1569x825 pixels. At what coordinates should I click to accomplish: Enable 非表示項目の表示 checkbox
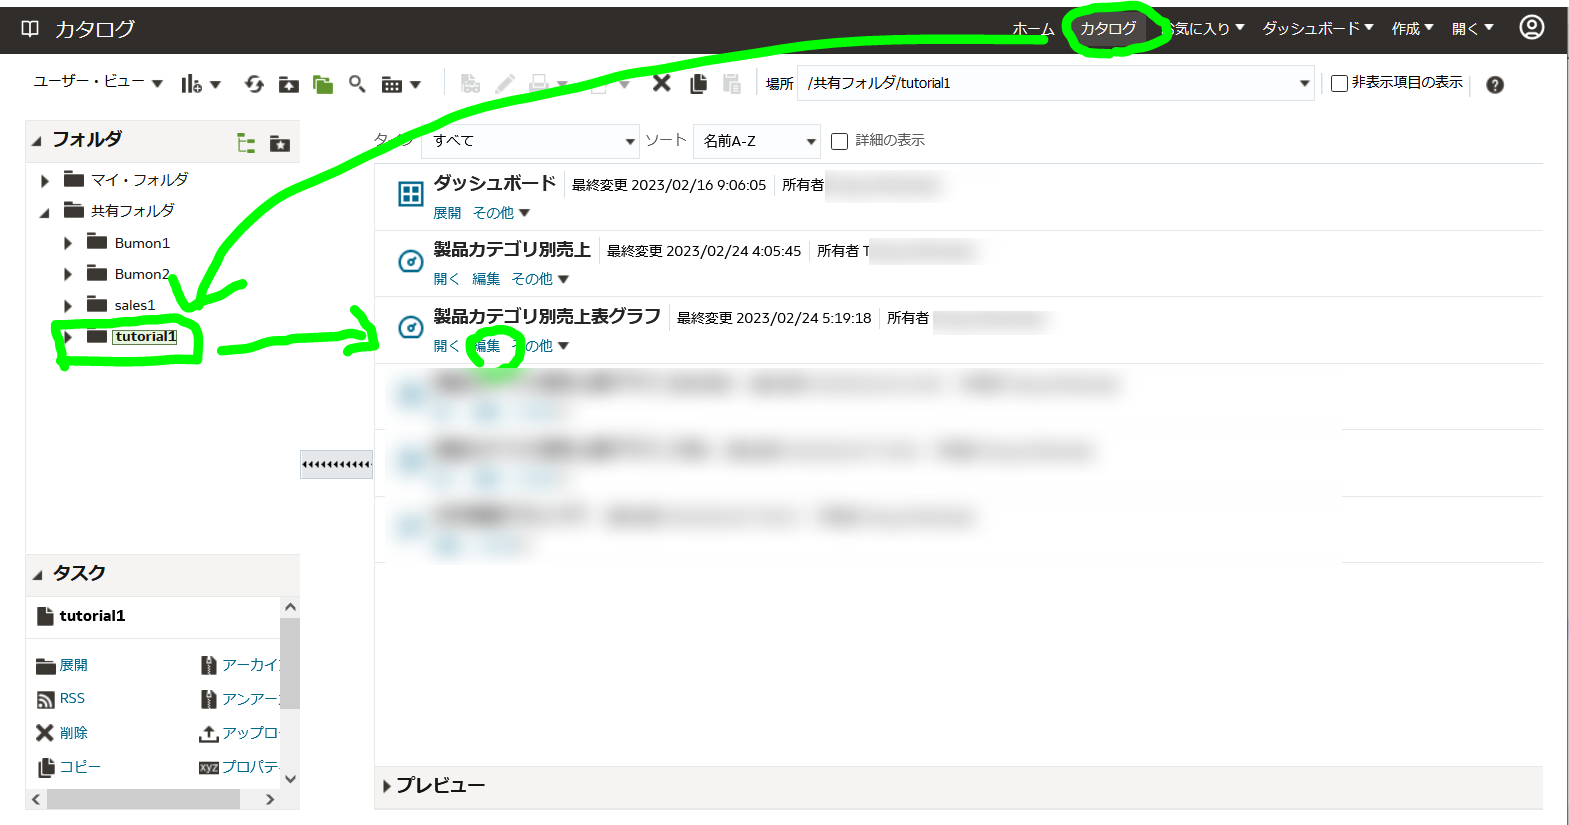click(1339, 84)
